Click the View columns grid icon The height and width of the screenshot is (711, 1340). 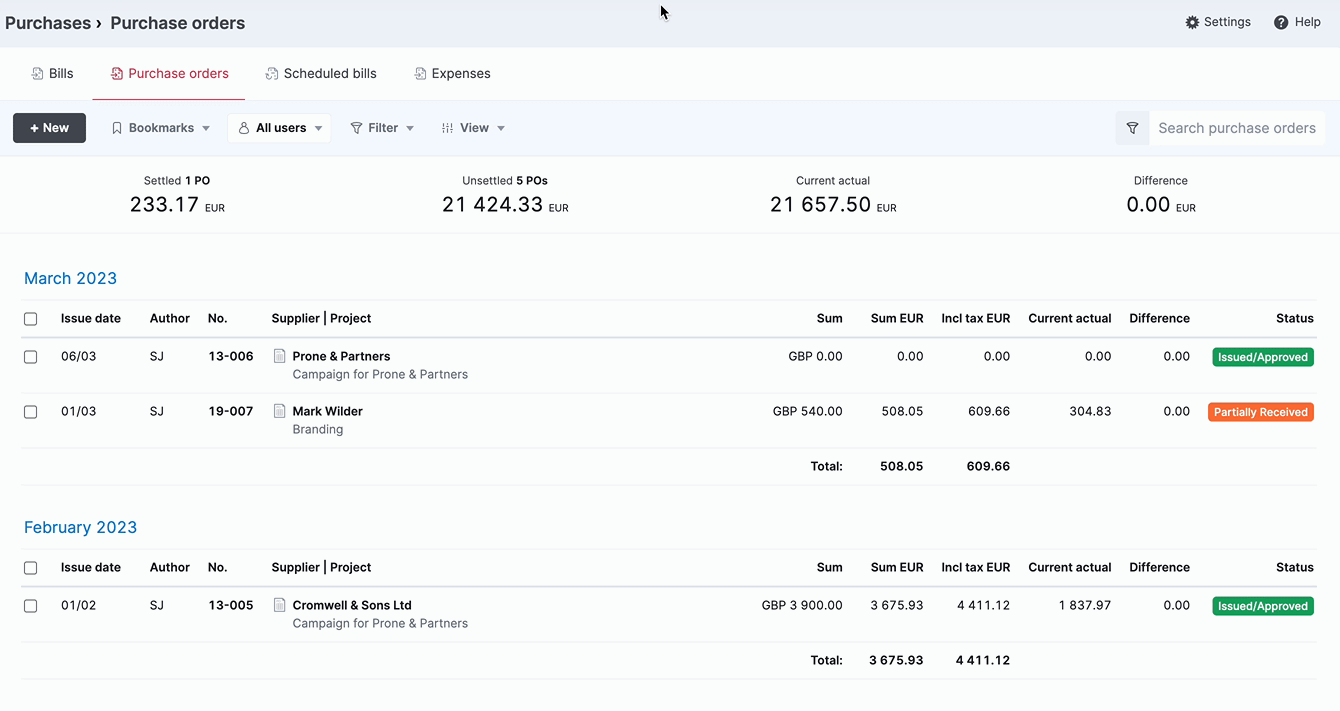(x=447, y=128)
